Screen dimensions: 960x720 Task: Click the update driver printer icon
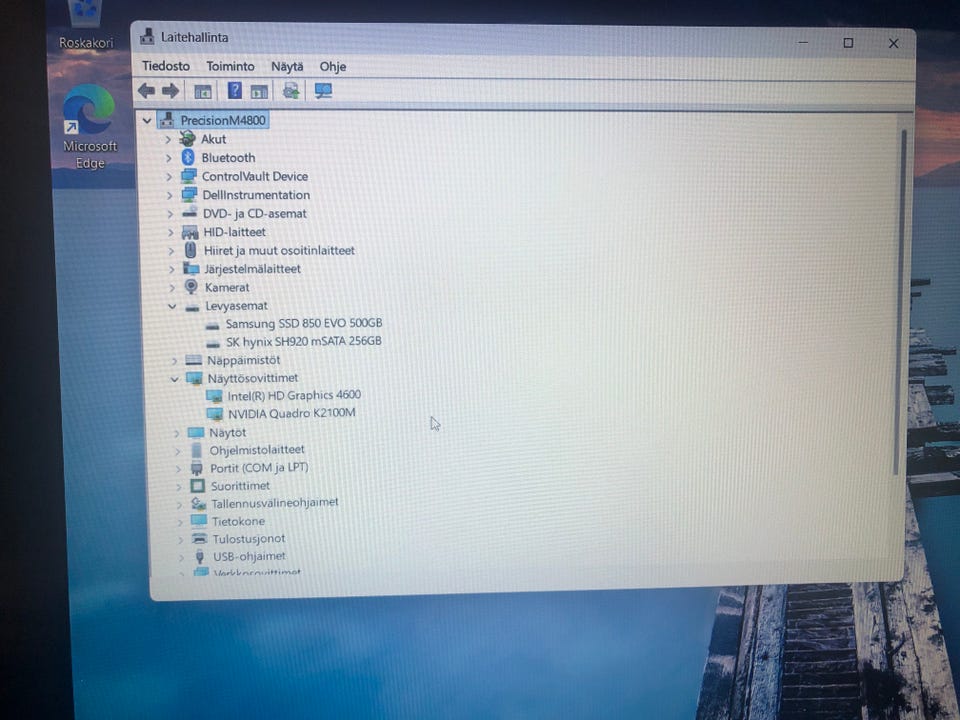click(x=291, y=91)
